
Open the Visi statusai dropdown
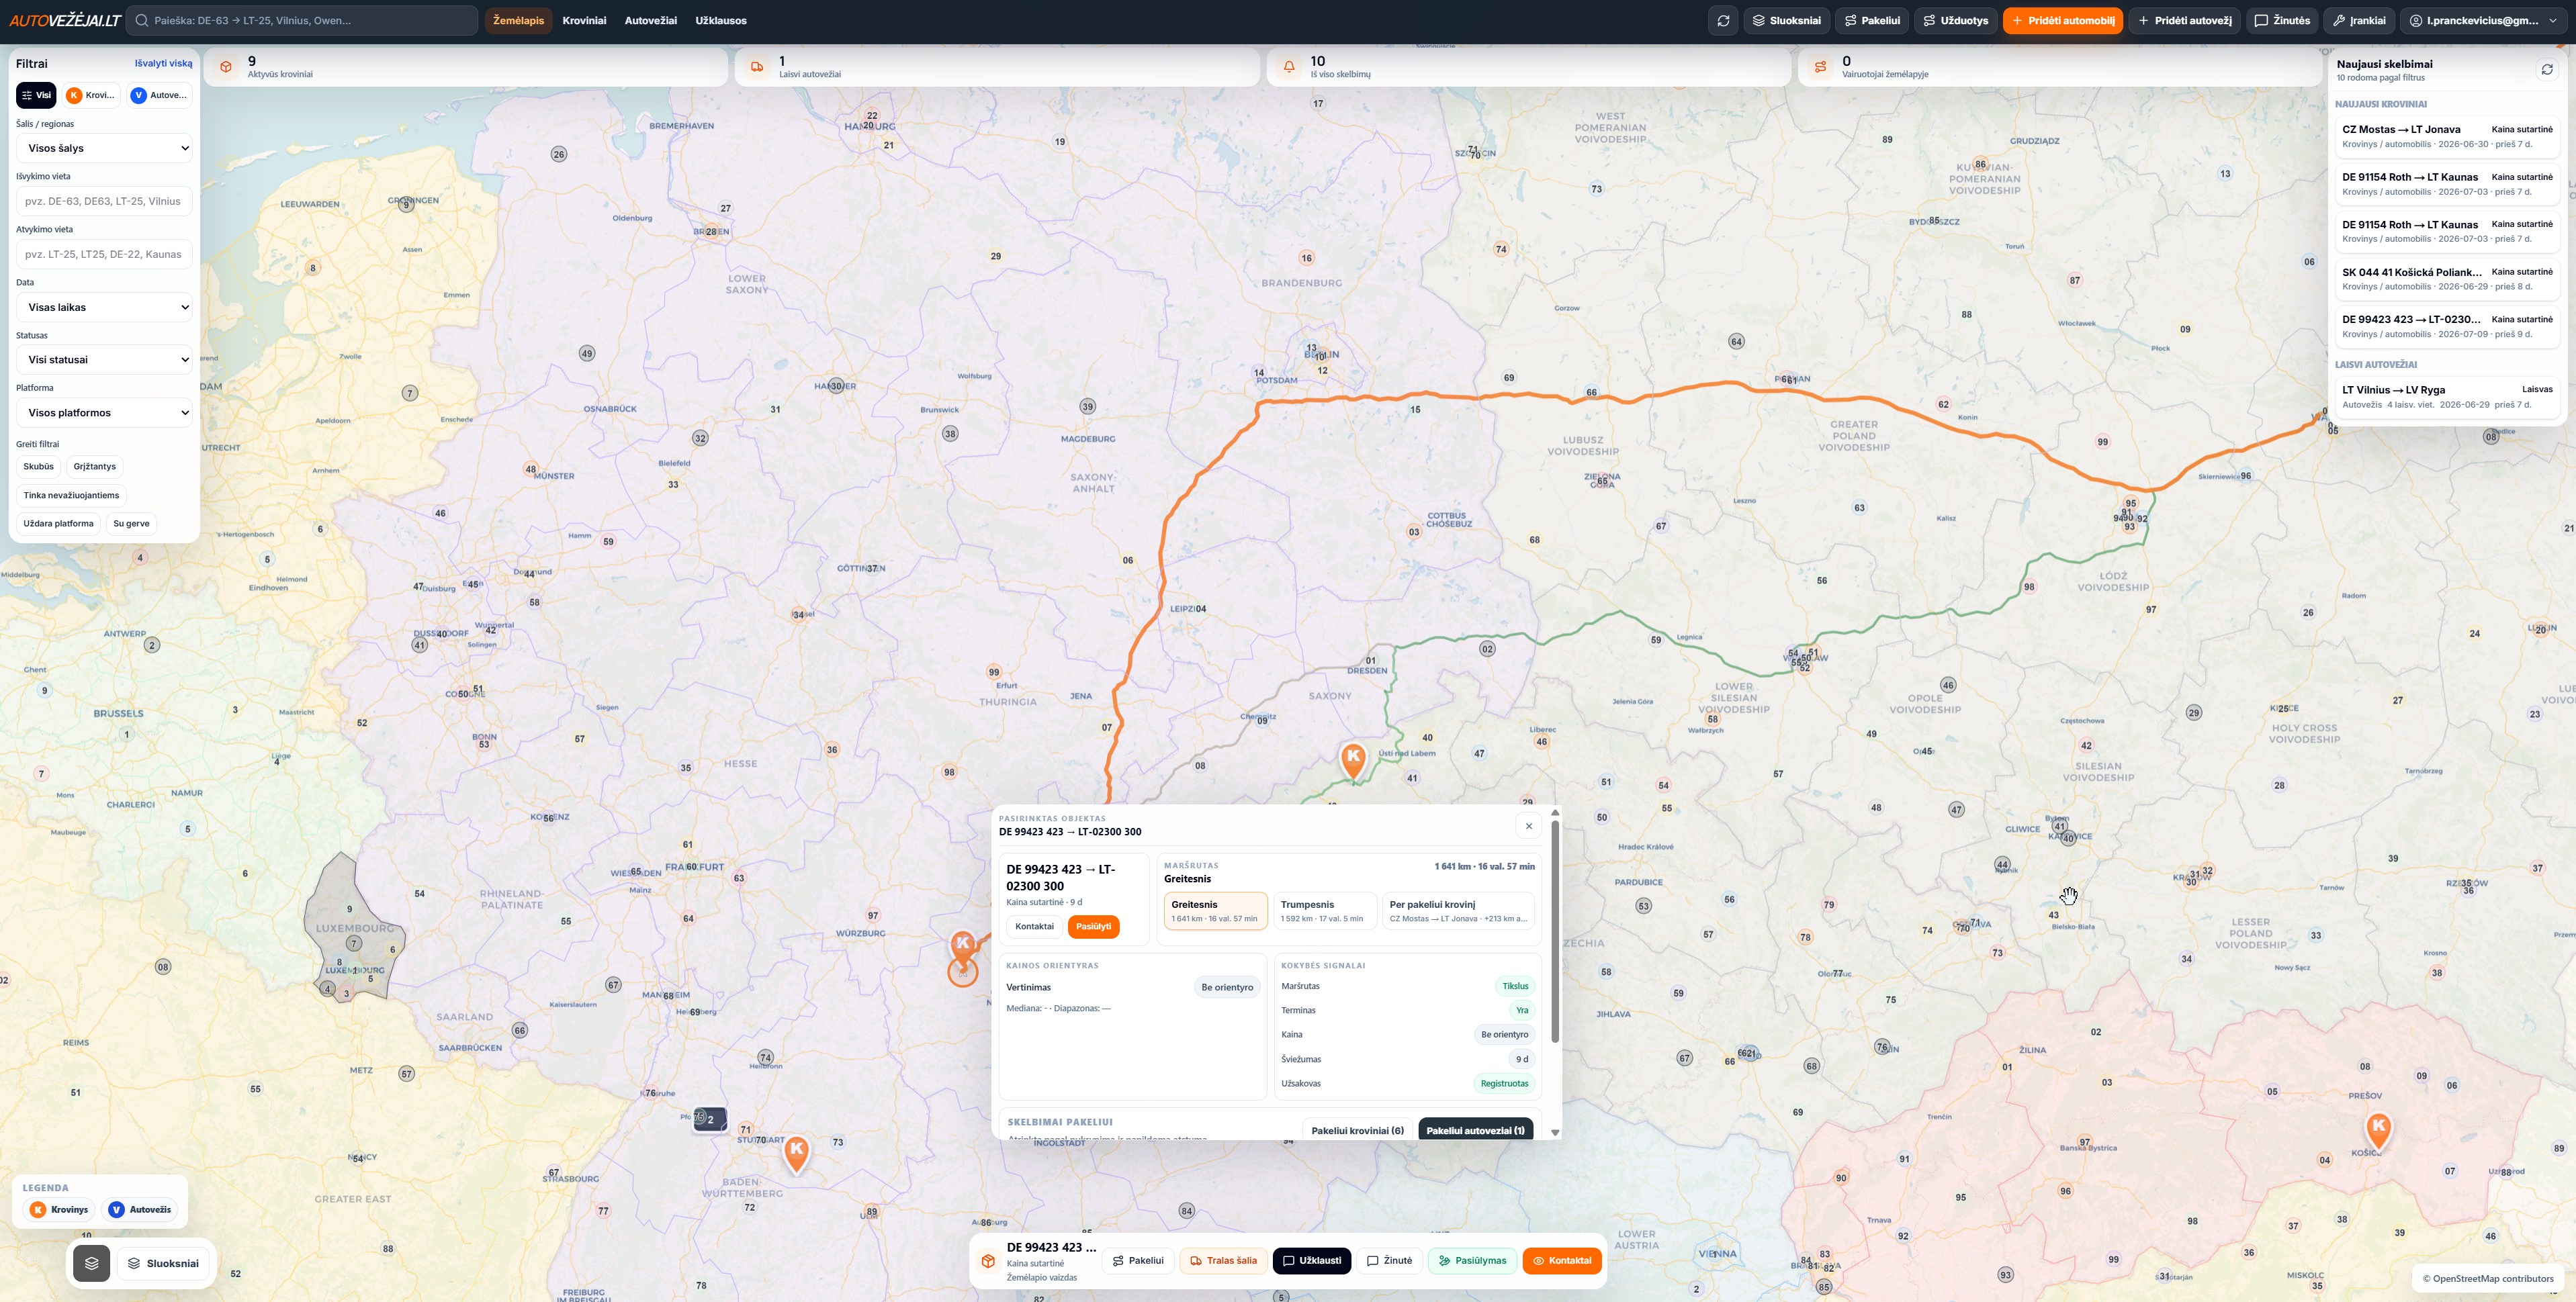click(104, 359)
